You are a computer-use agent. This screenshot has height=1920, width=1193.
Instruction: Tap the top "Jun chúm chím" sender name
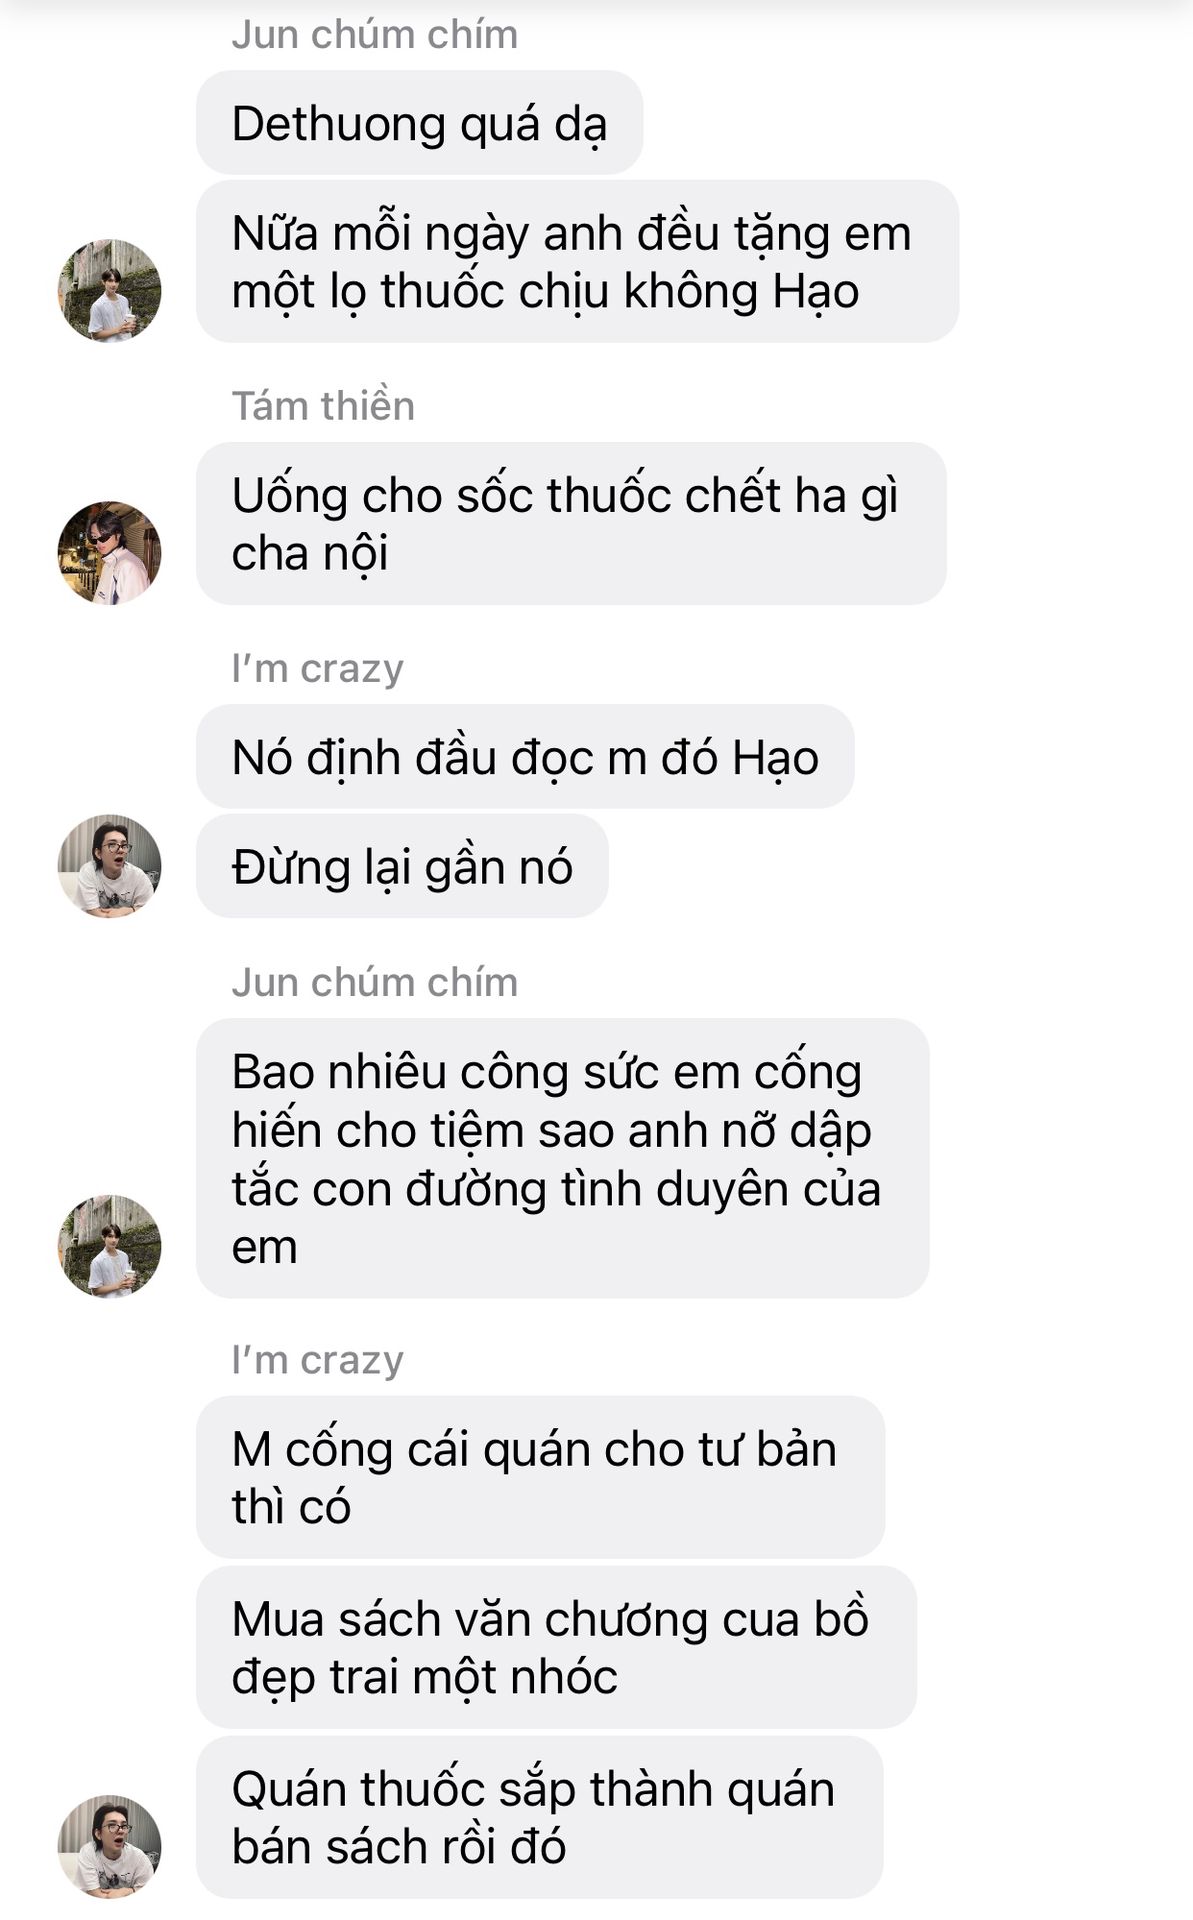click(375, 35)
